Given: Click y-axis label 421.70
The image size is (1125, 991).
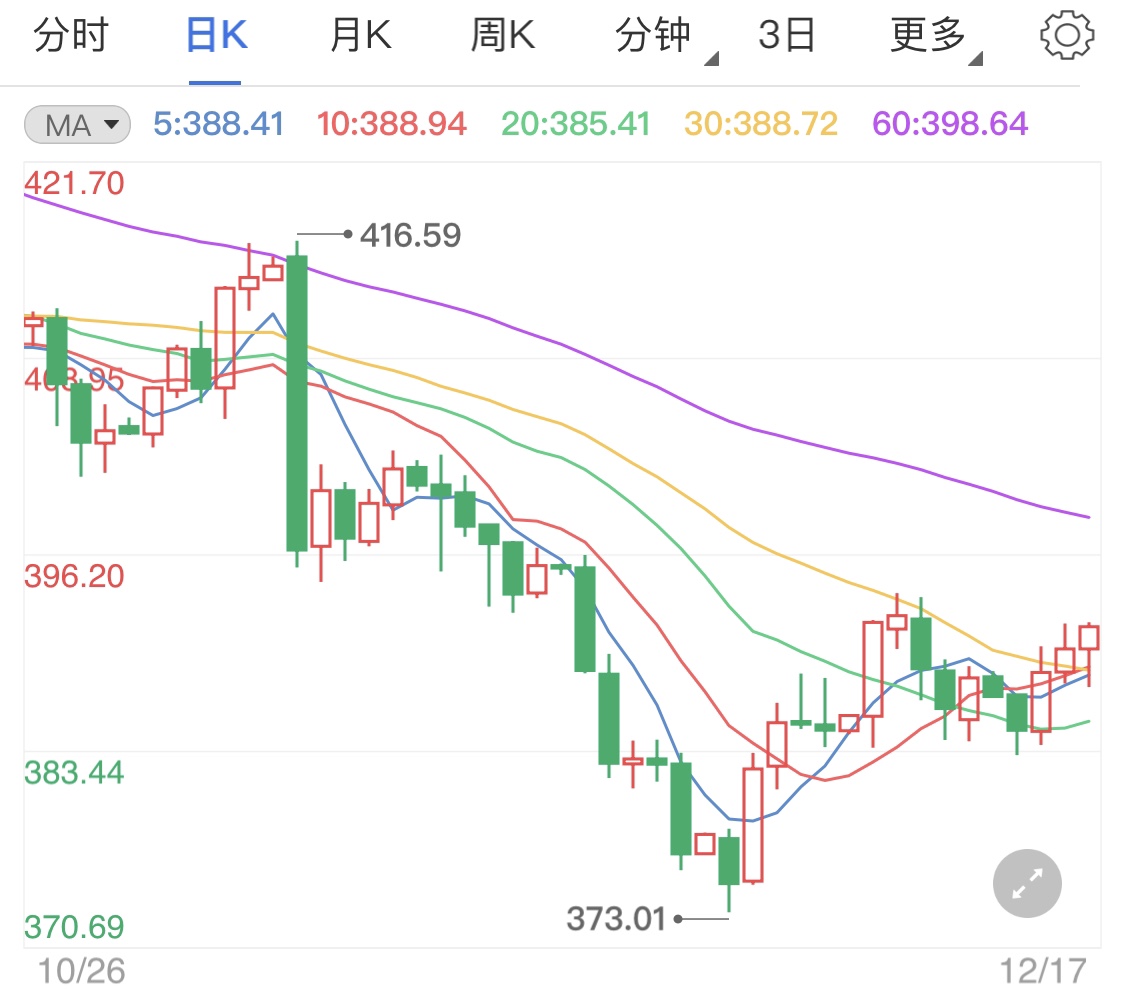Looking at the screenshot, I should coord(74,183).
